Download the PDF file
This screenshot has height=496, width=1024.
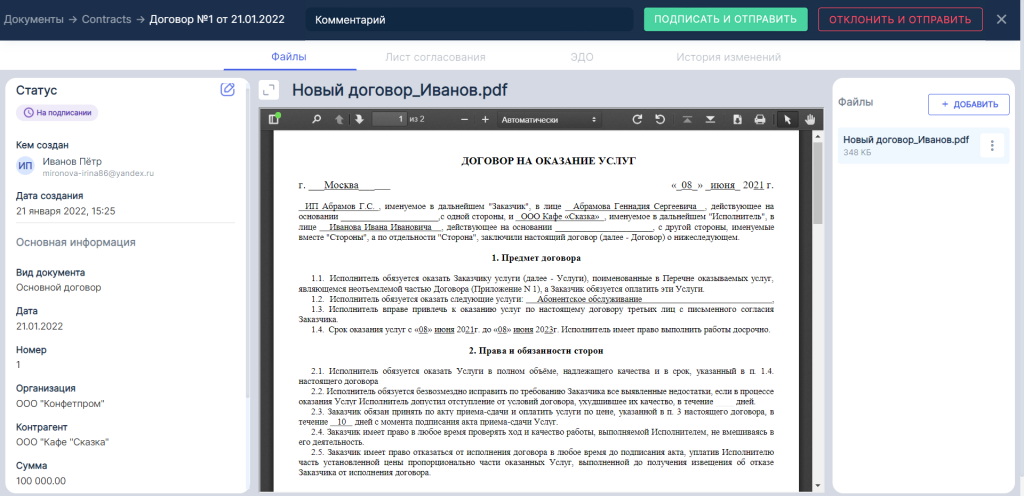pyautogui.click(x=737, y=119)
